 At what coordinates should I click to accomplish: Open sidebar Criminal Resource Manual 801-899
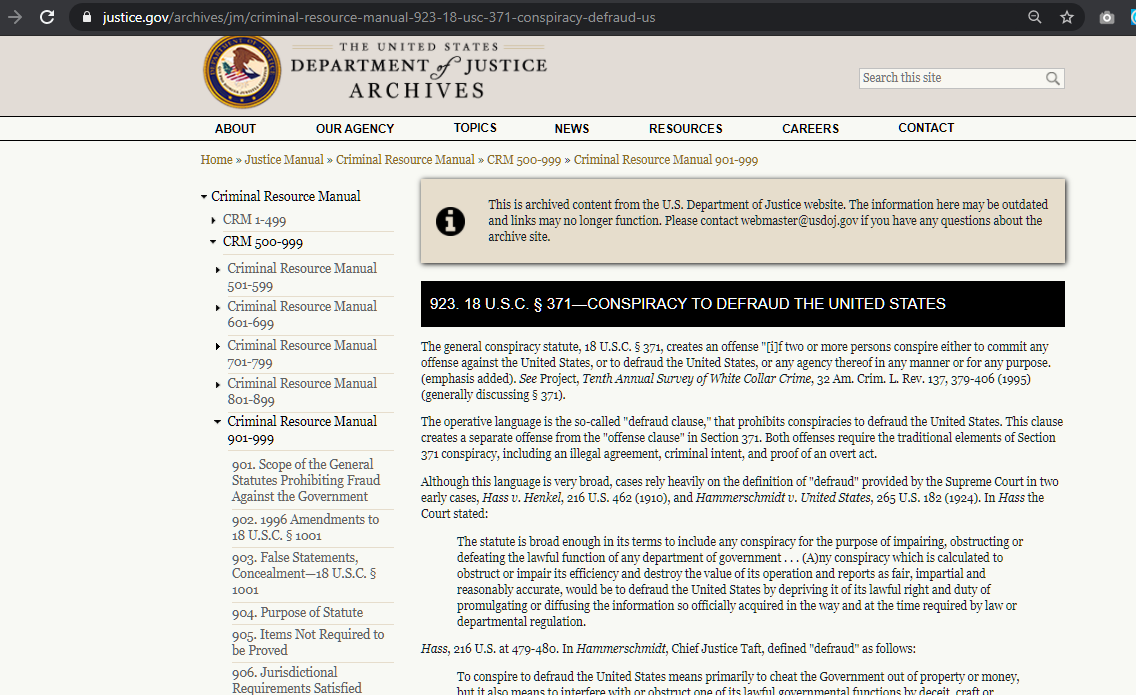pyautogui.click(x=302, y=391)
